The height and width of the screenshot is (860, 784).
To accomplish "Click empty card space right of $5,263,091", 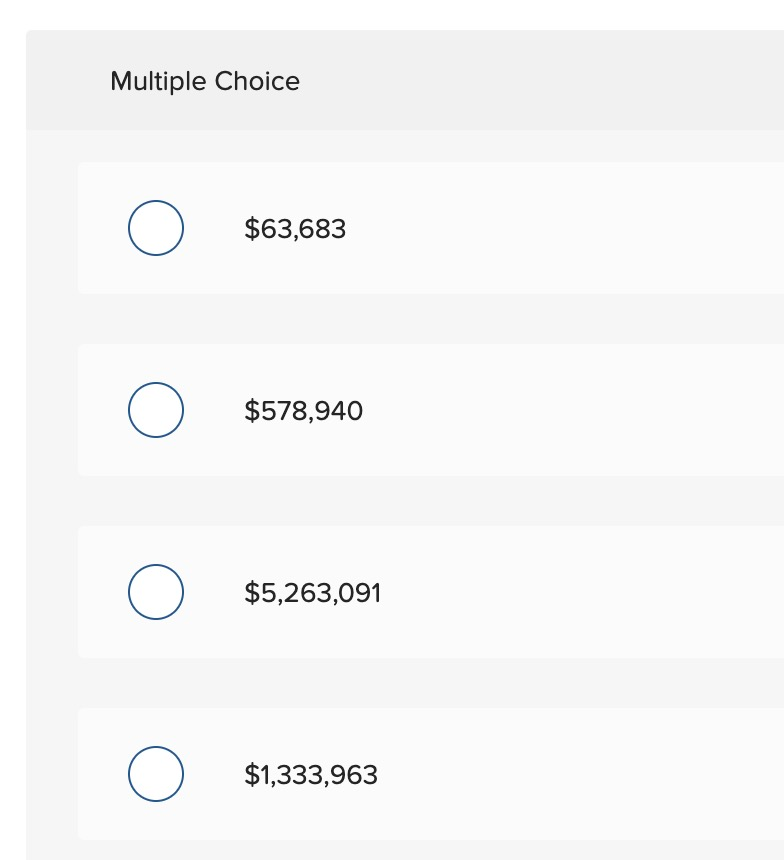I will coord(580,593).
